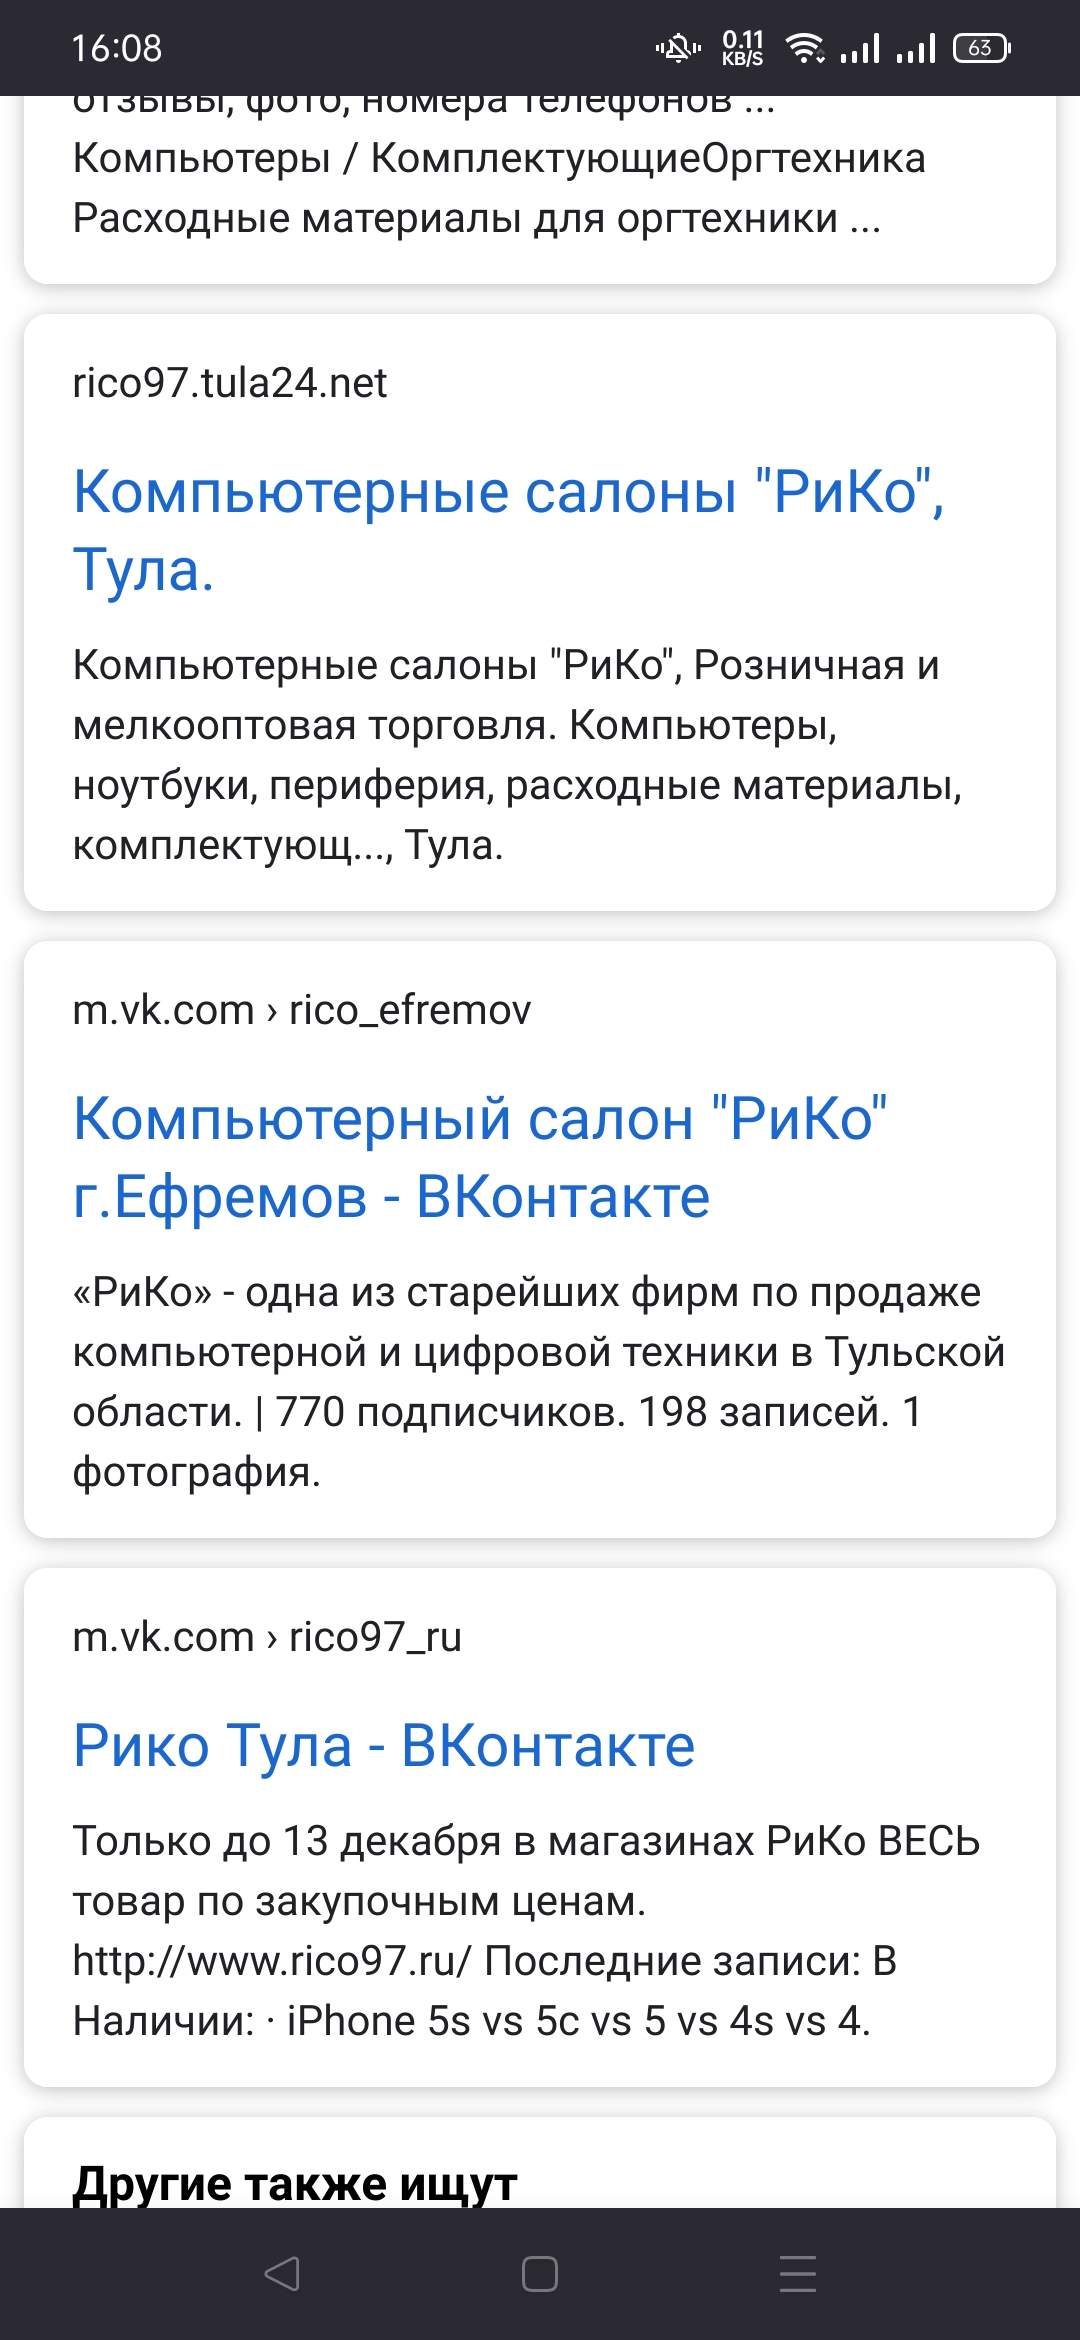Screen dimensions: 1080x2340
Task: Tap the Другие также ищут heading
Action: pos(295,2183)
